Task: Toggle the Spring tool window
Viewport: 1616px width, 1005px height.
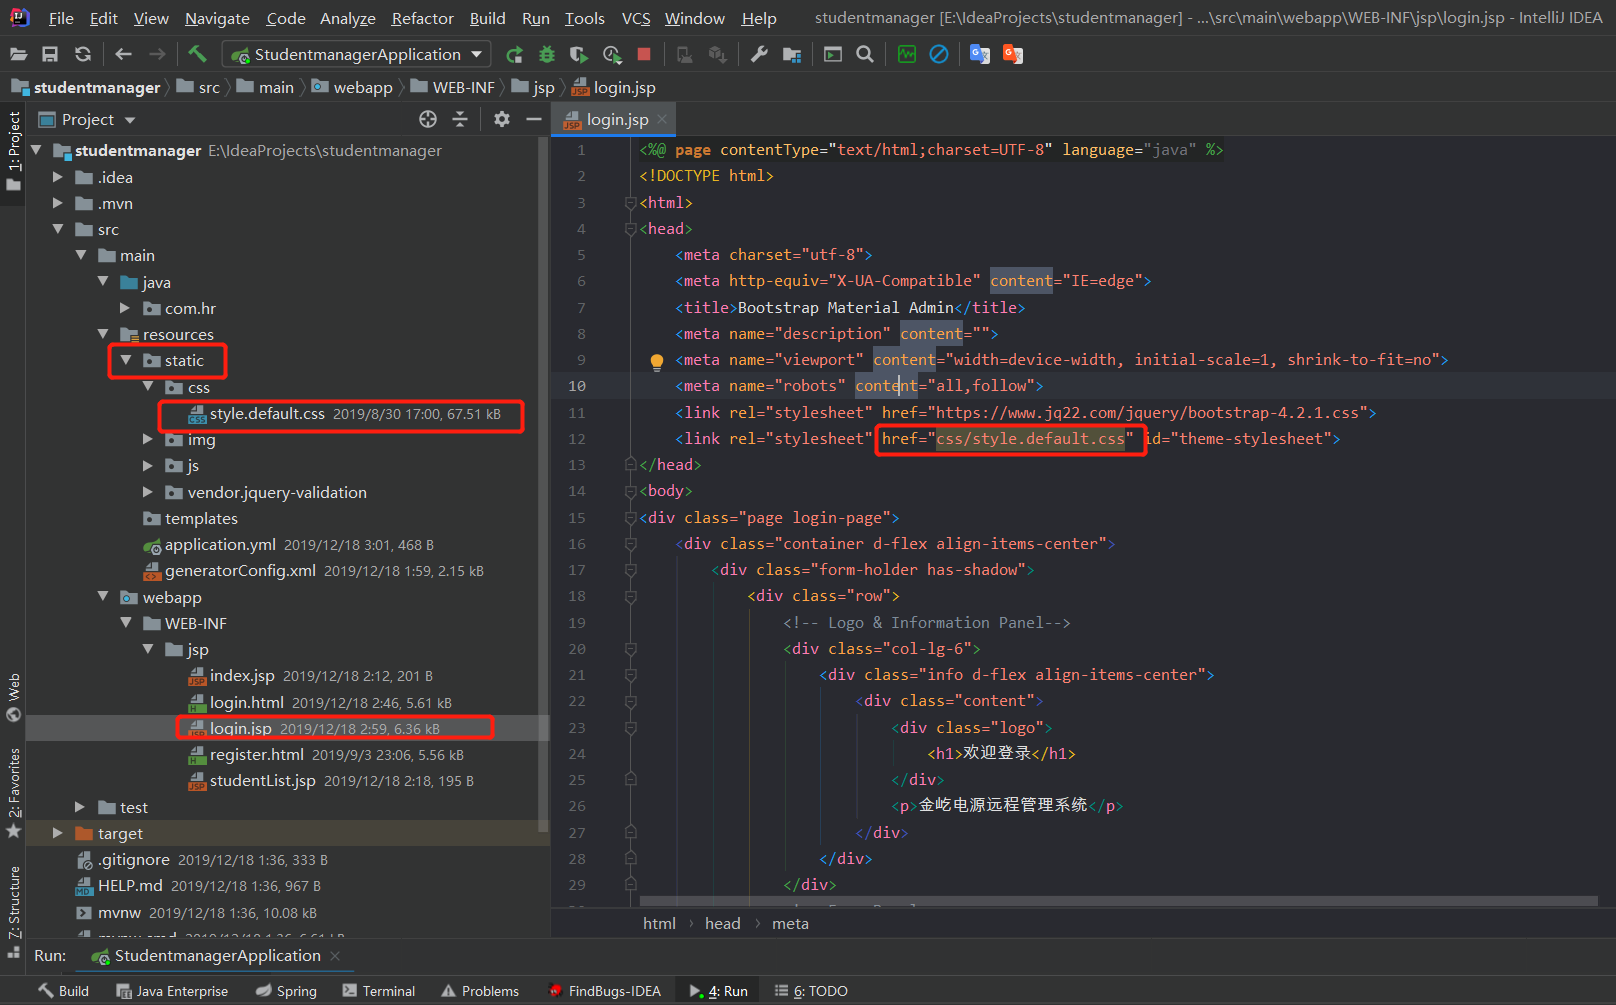Action: tap(286, 991)
